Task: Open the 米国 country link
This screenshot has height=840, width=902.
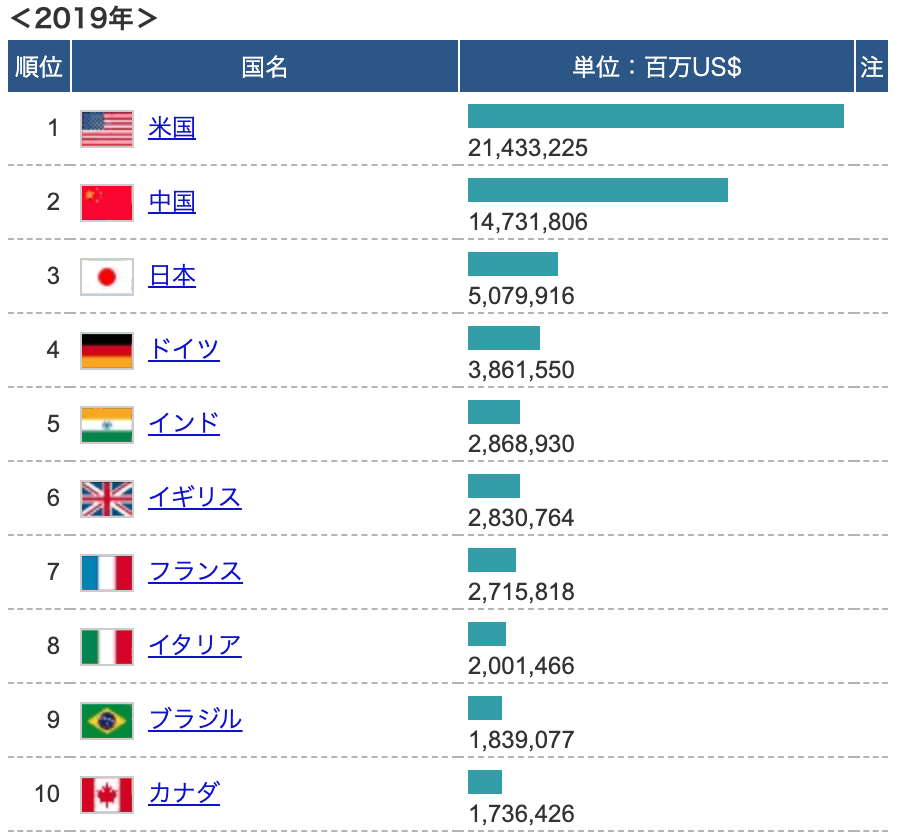Action: pos(172,128)
